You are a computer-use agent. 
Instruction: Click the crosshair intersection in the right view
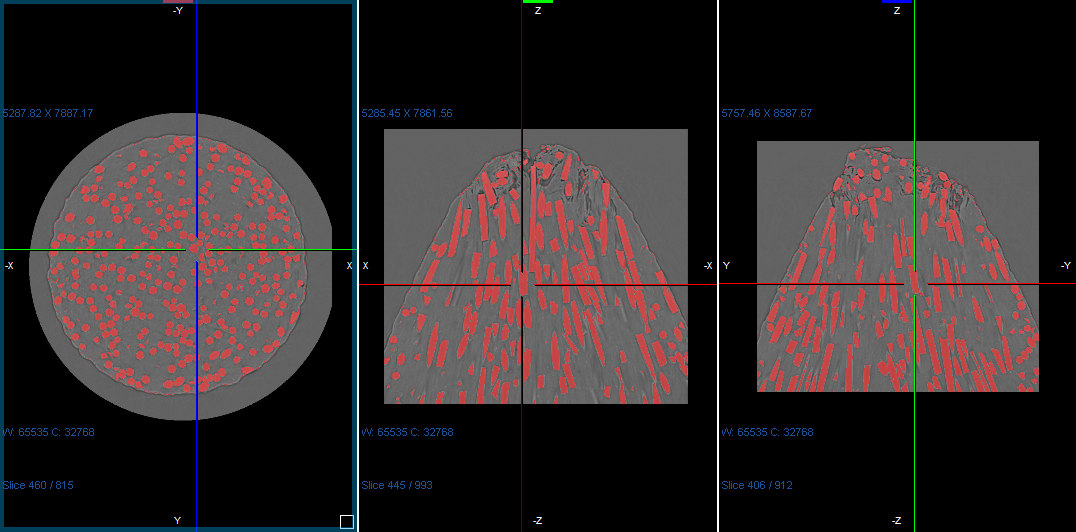(914, 283)
